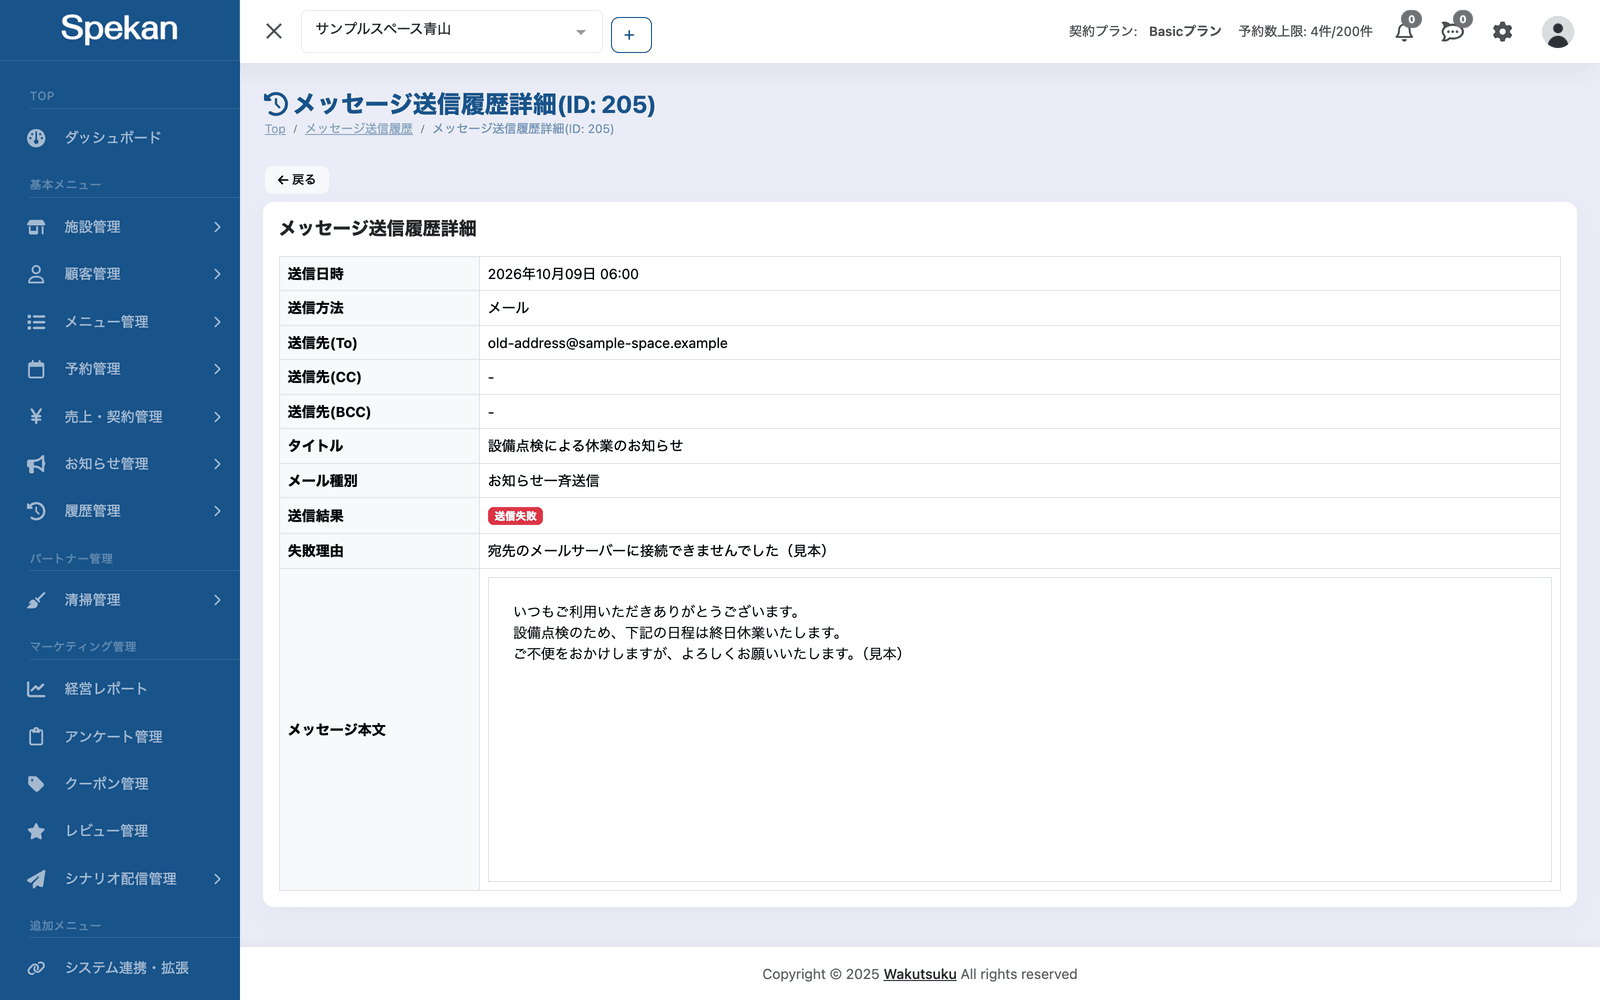Go back with the 戻る button
This screenshot has width=1600, height=1000.
(x=297, y=180)
